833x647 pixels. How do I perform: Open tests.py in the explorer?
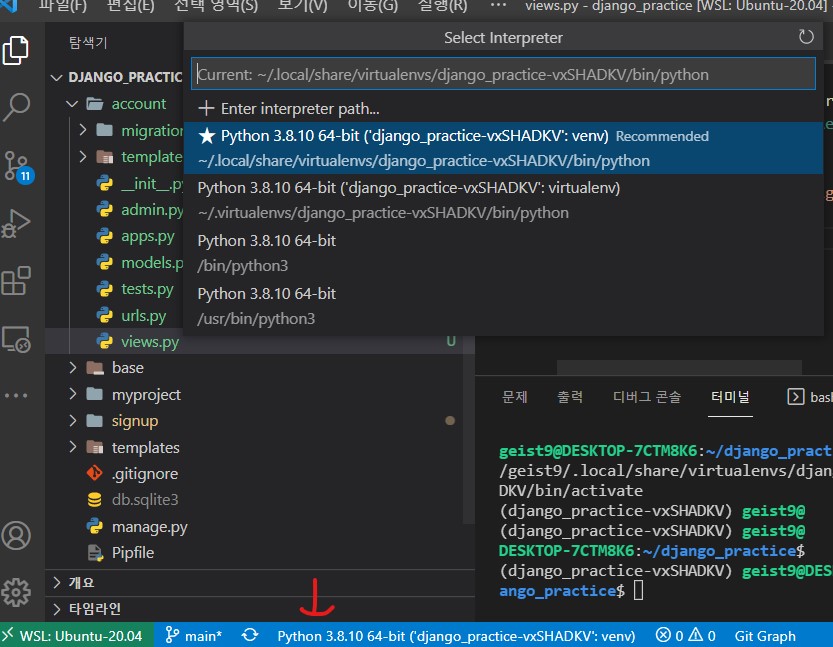pyautogui.click(x=147, y=289)
